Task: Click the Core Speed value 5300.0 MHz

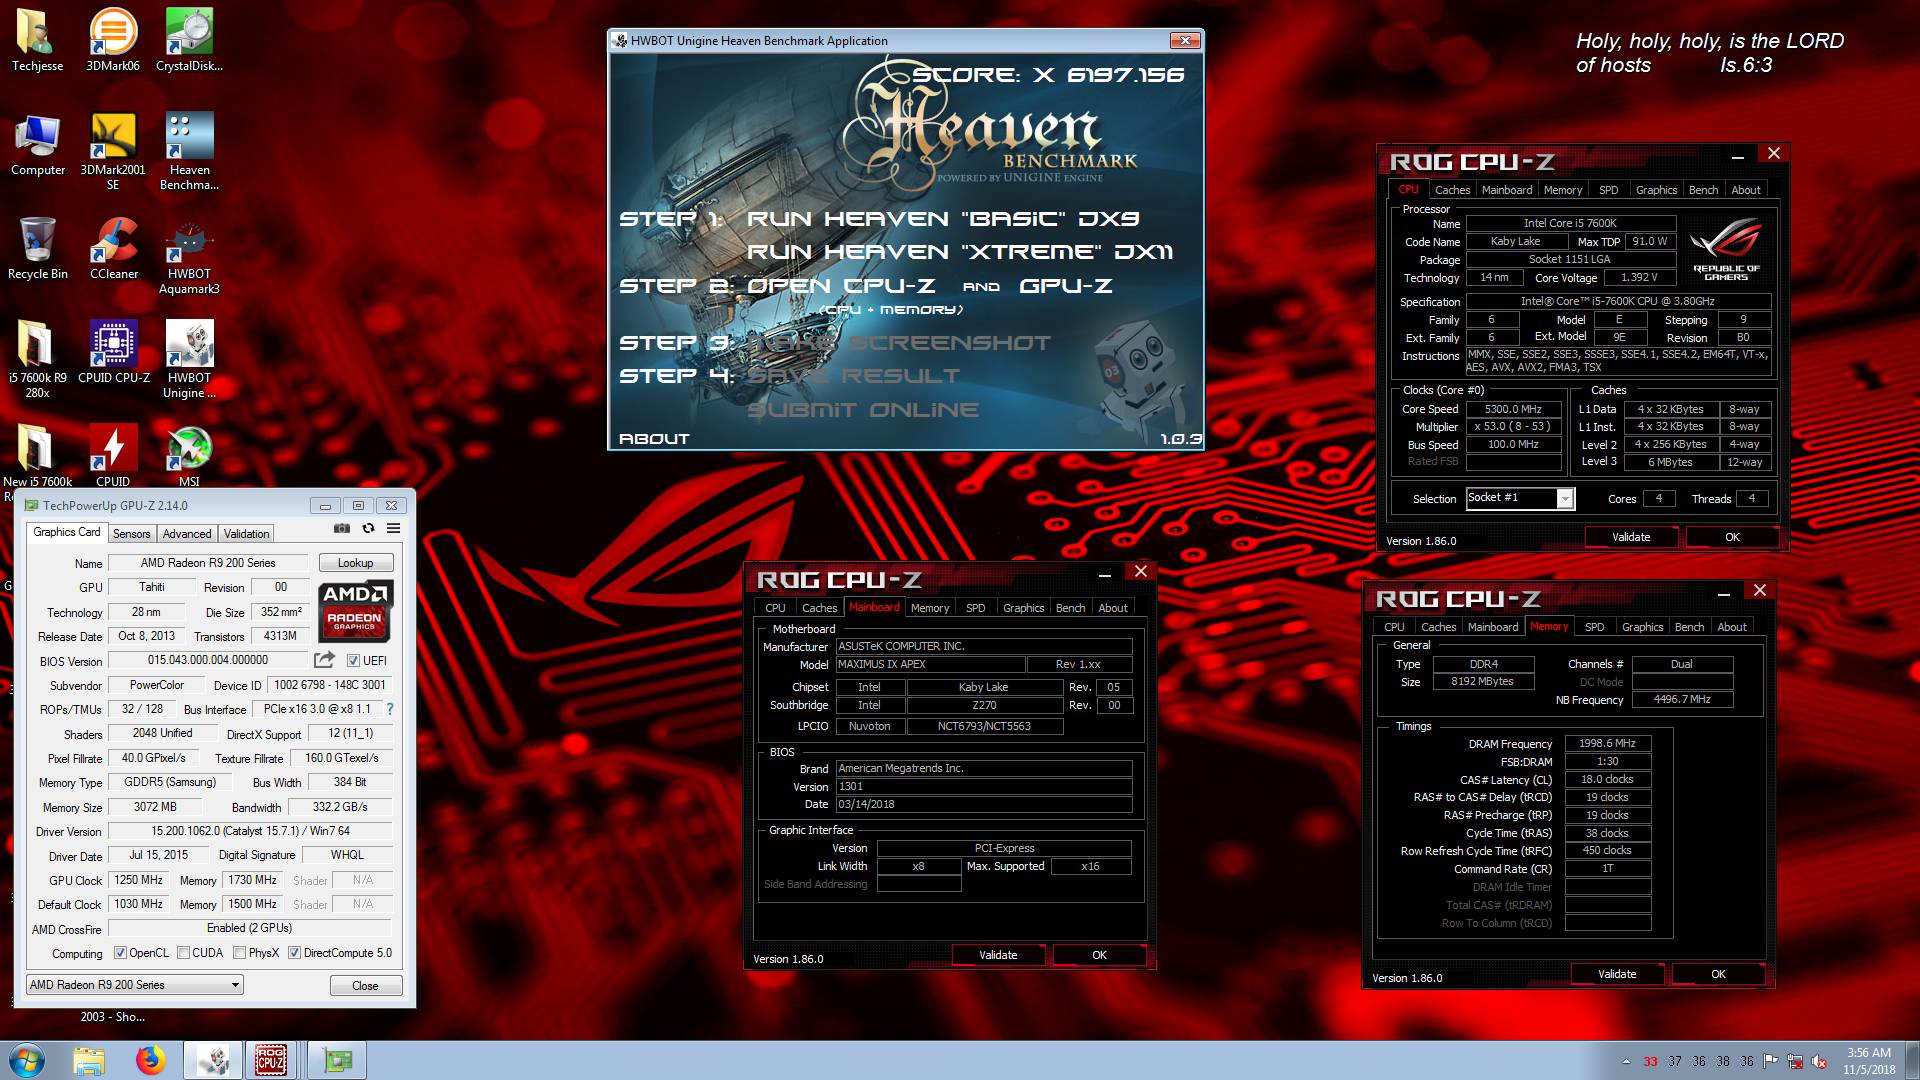Action: pos(1513,409)
